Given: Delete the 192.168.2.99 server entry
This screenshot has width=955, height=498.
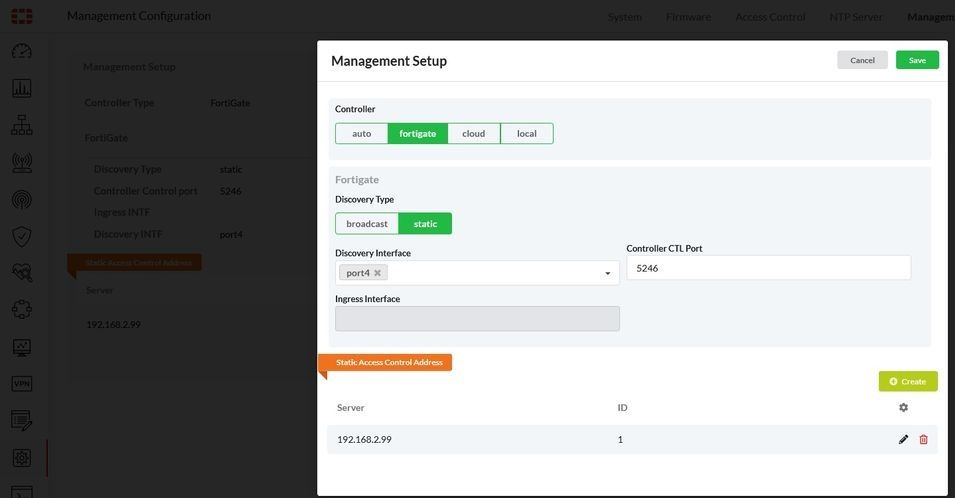Looking at the screenshot, I should point(923,439).
